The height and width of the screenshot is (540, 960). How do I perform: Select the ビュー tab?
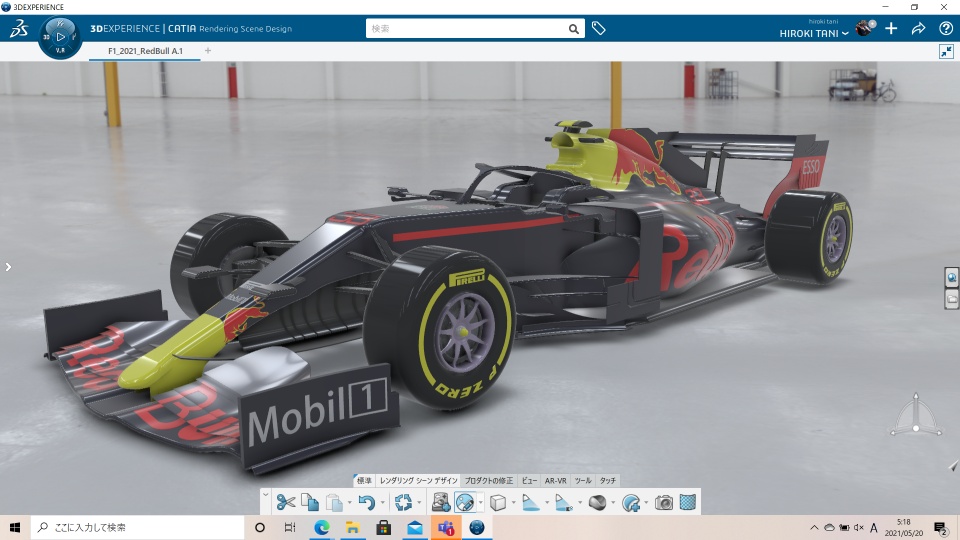pos(529,481)
